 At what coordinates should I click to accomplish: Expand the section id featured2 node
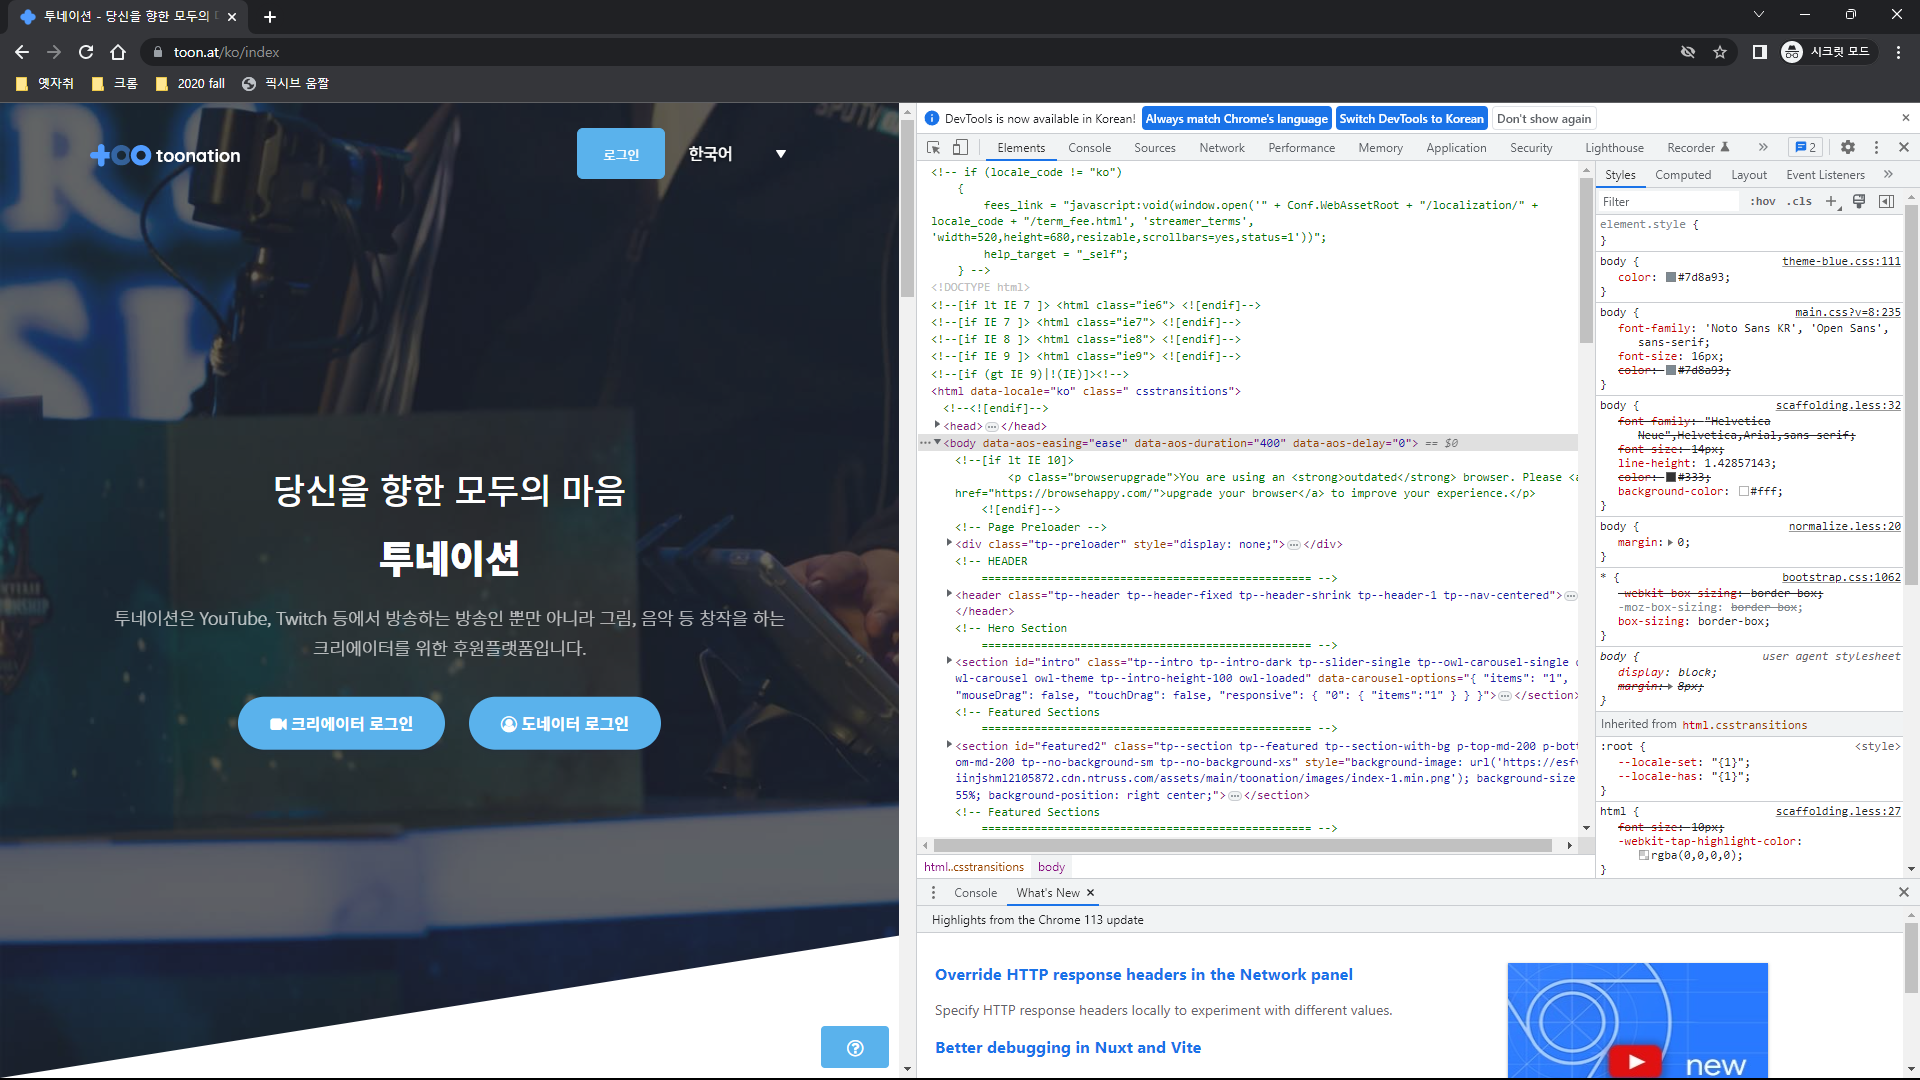coord(949,745)
